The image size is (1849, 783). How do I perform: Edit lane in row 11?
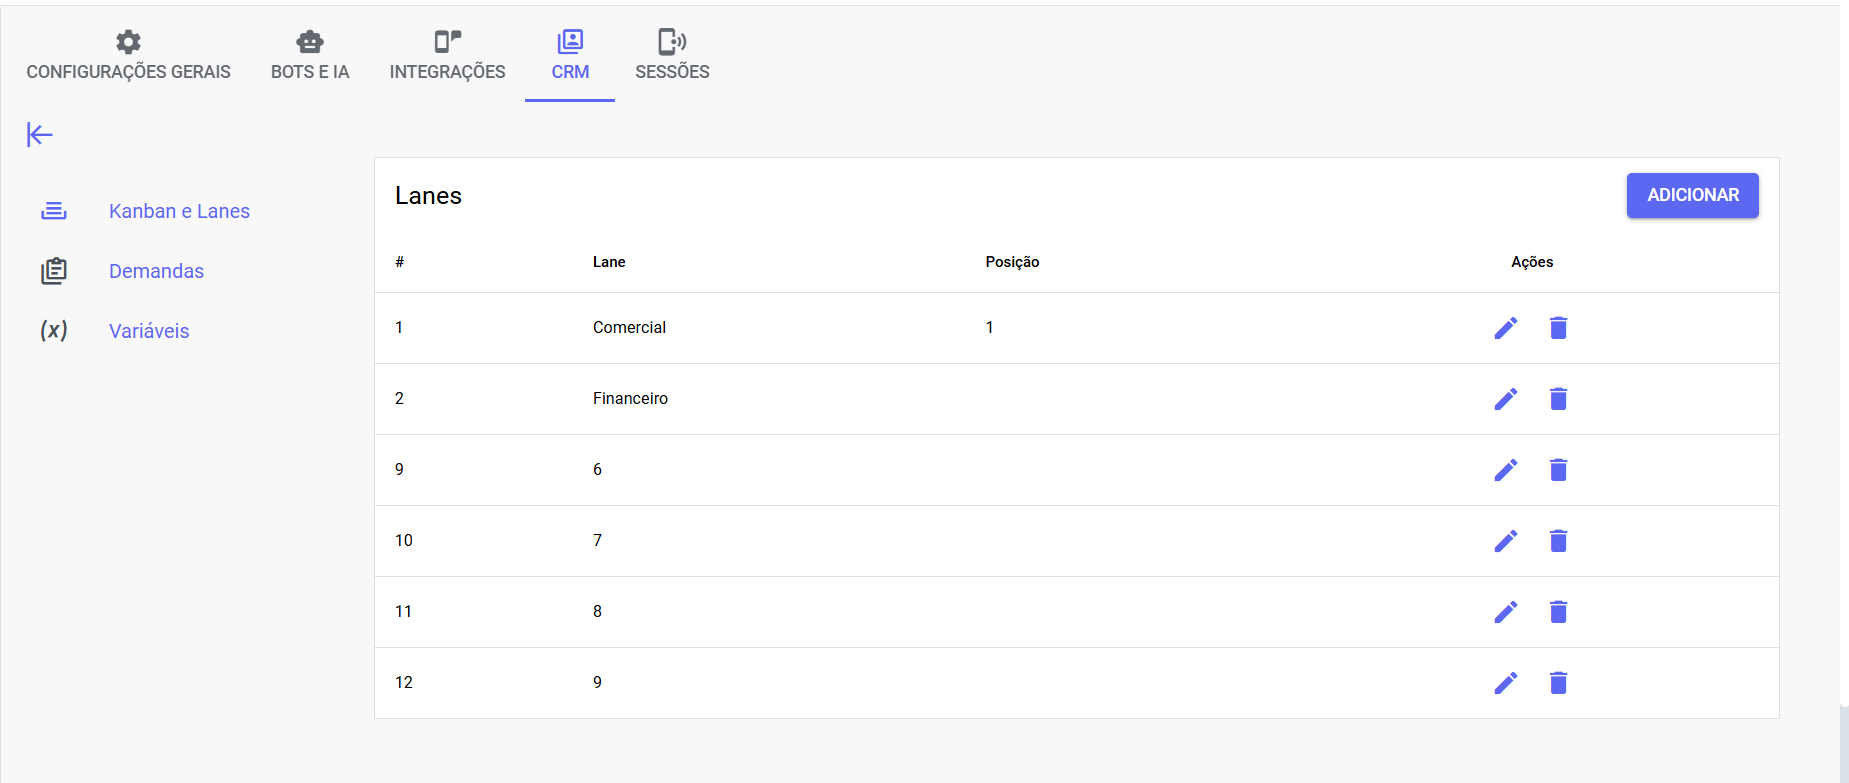(x=1505, y=612)
